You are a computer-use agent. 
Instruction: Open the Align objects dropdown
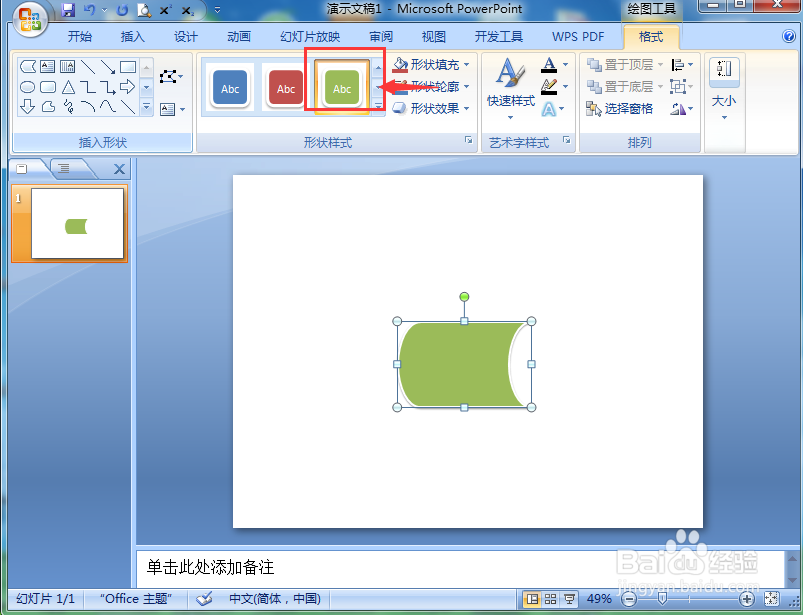click(x=682, y=65)
